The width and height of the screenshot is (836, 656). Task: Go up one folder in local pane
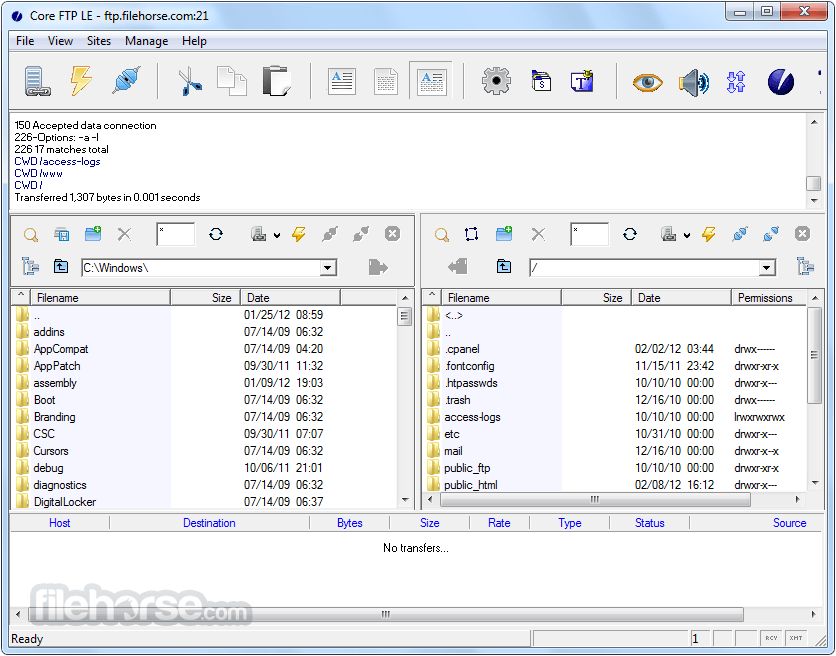coord(61,266)
